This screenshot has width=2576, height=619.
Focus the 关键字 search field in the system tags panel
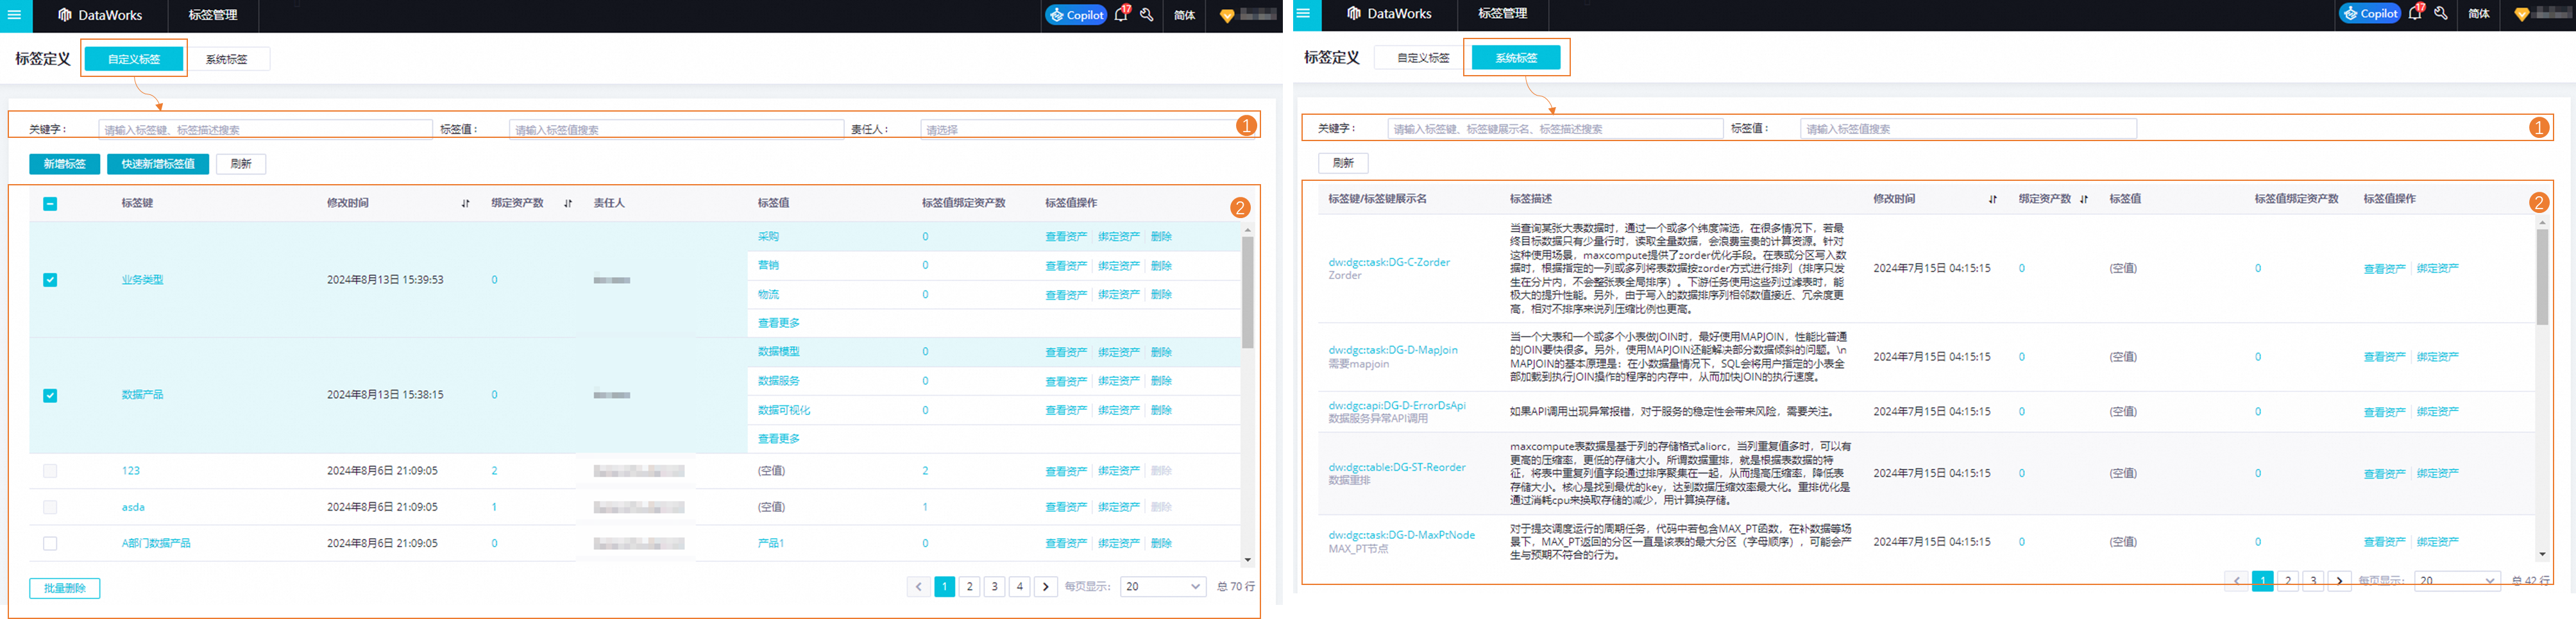click(1555, 128)
